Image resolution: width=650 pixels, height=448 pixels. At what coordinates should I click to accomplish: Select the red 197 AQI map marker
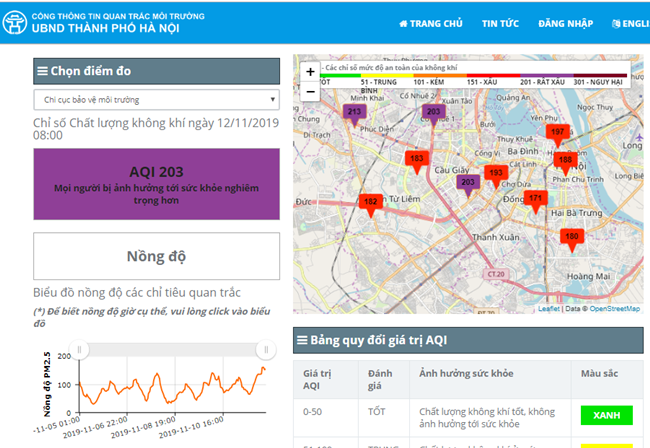(557, 132)
